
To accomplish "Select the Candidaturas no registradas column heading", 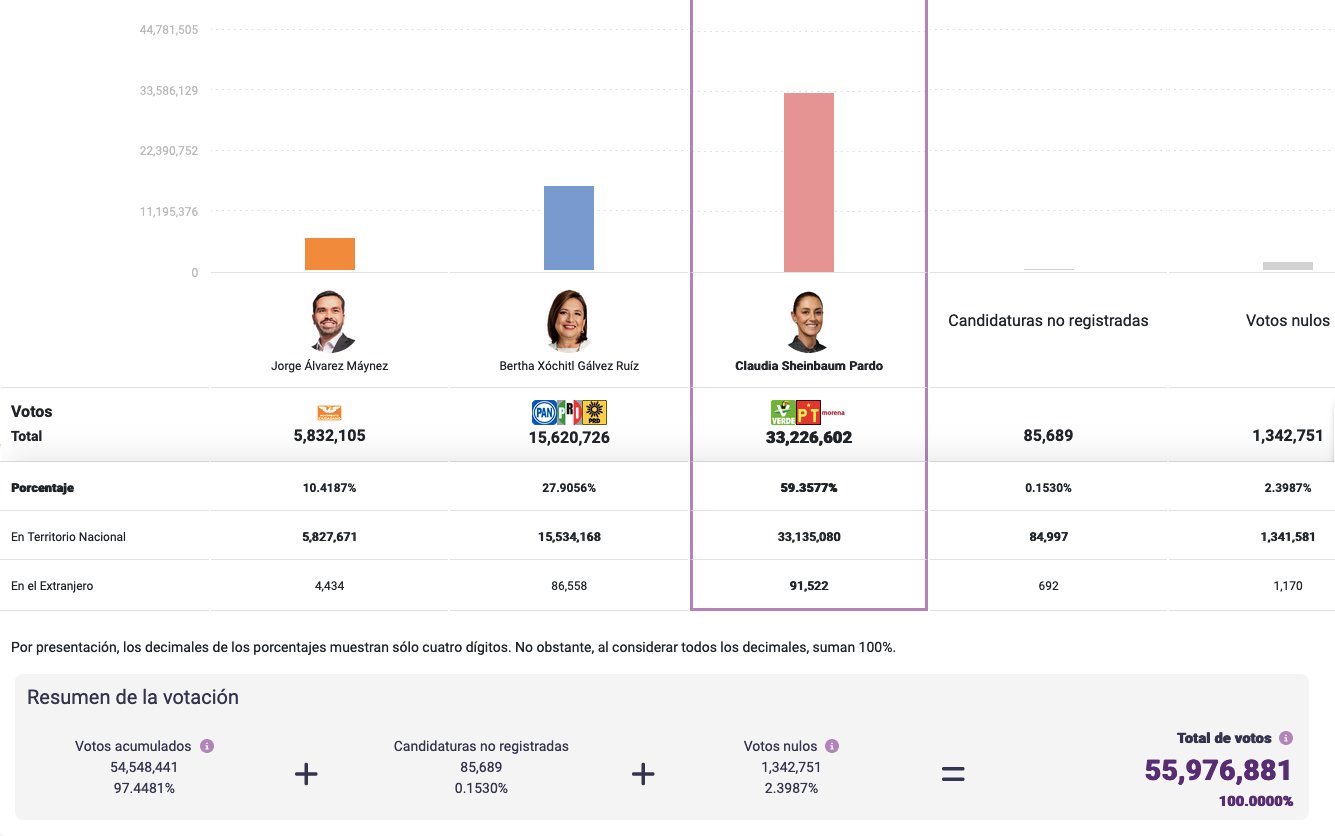I will coord(1048,321).
